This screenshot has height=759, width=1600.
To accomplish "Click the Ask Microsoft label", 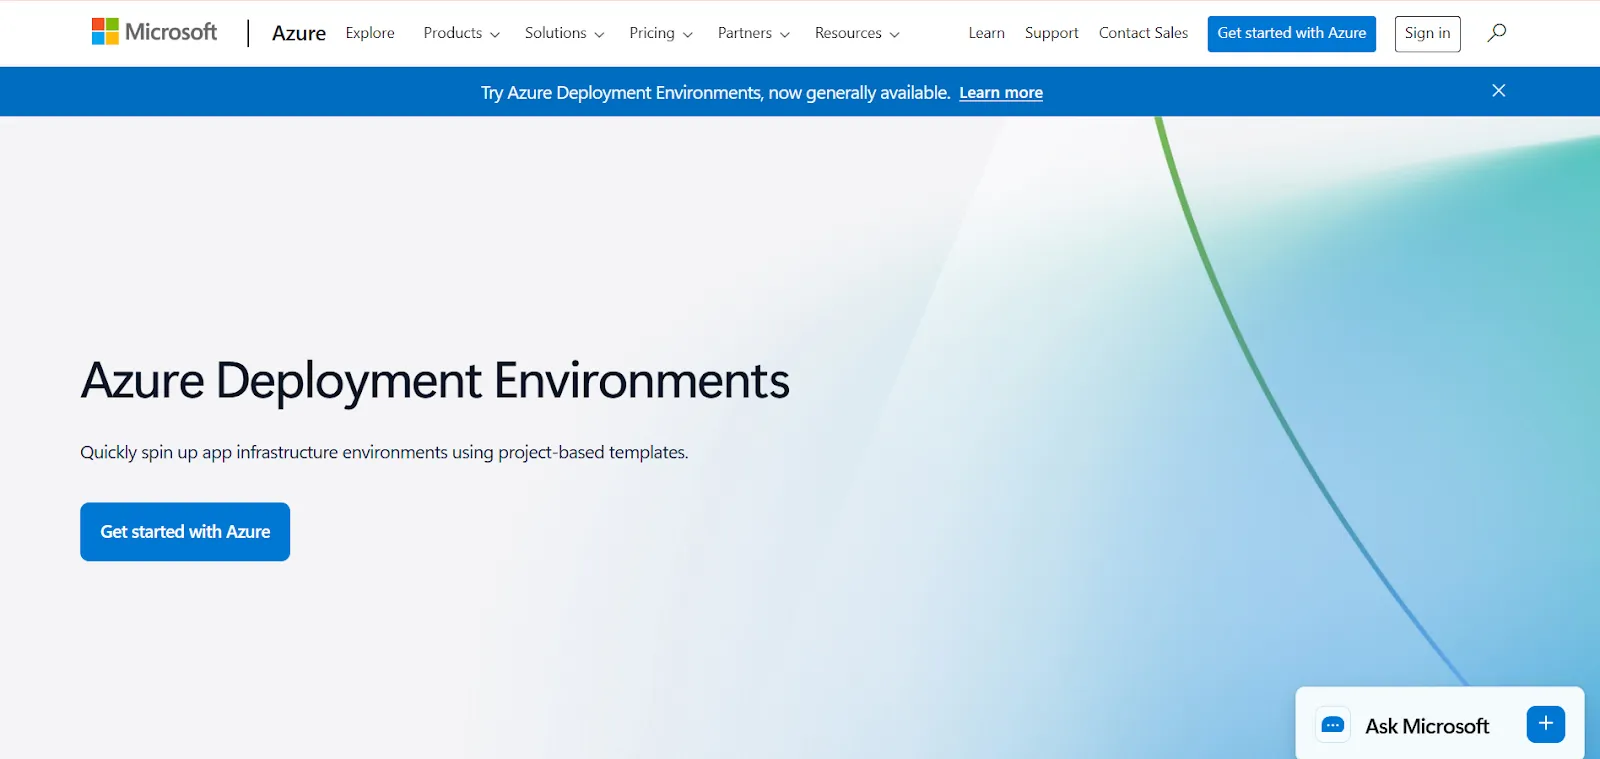I will [1427, 726].
